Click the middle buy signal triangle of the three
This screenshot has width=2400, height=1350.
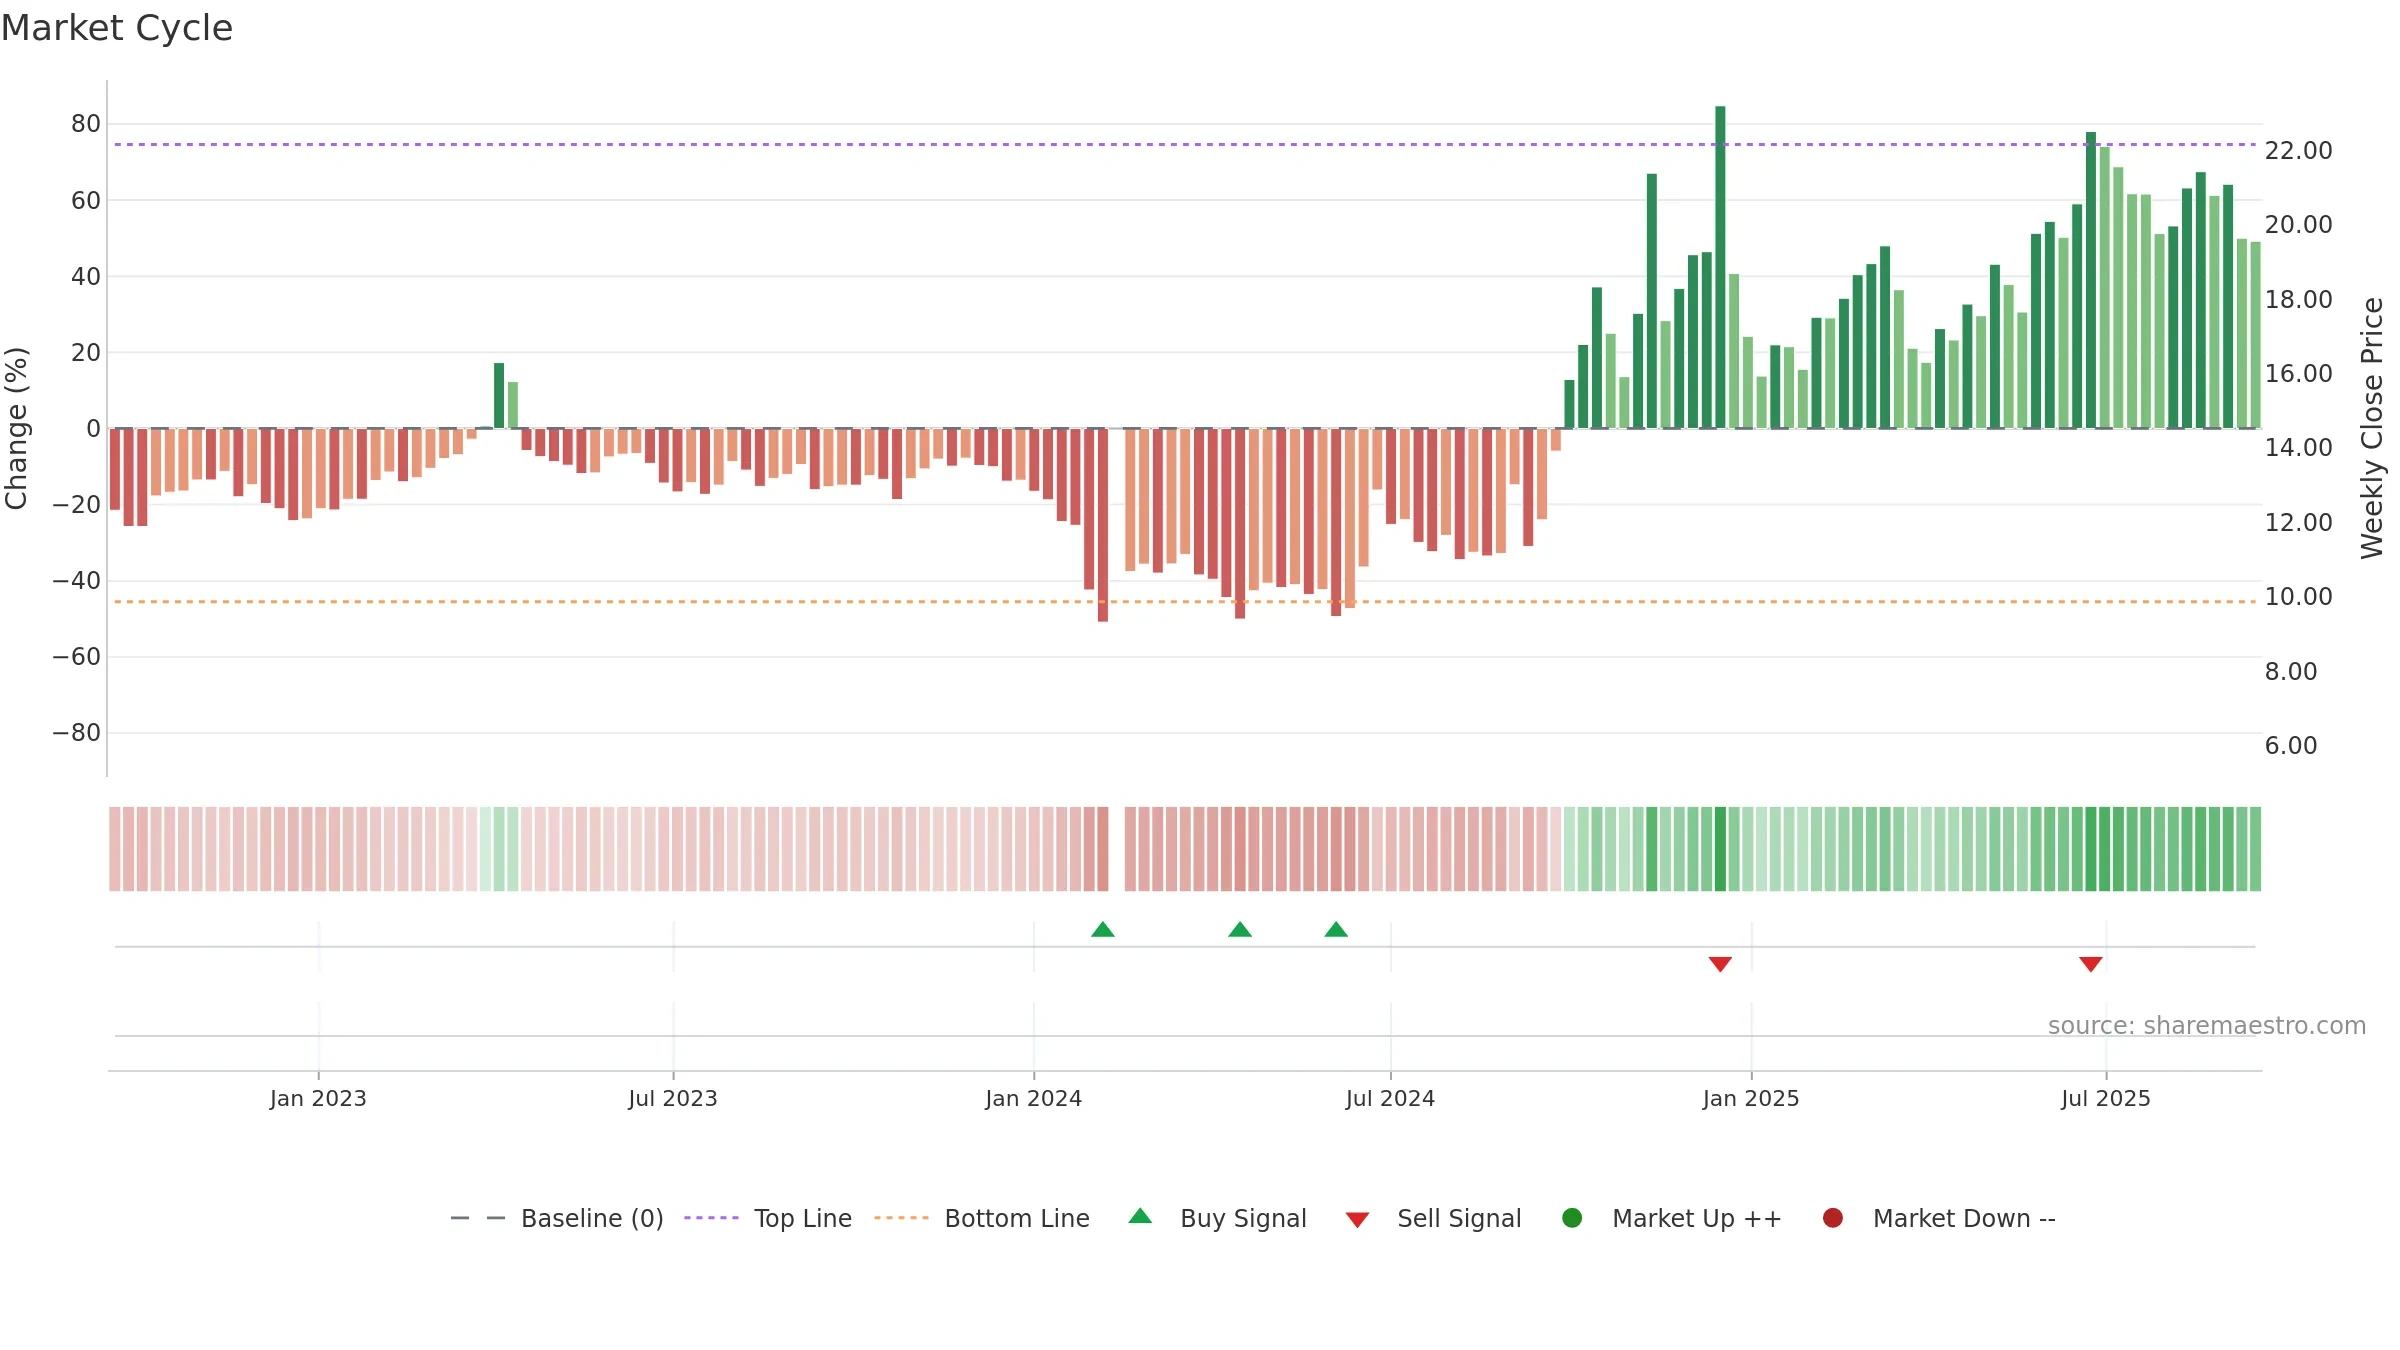(1240, 929)
